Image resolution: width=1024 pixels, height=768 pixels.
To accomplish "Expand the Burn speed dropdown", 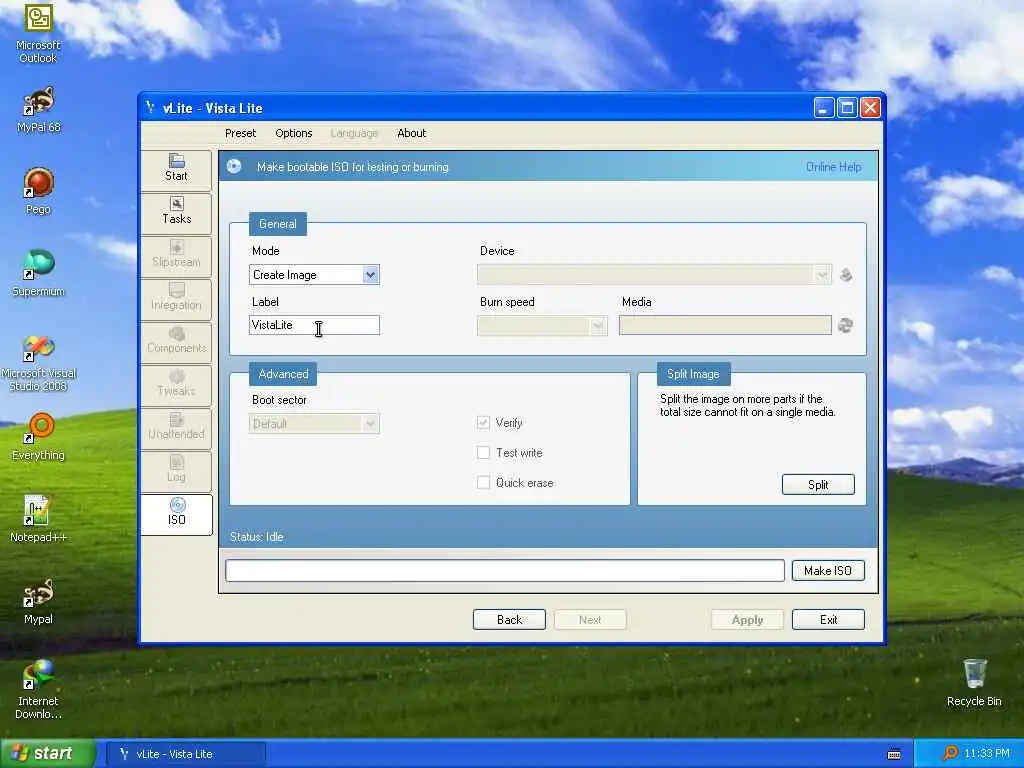I will point(598,326).
